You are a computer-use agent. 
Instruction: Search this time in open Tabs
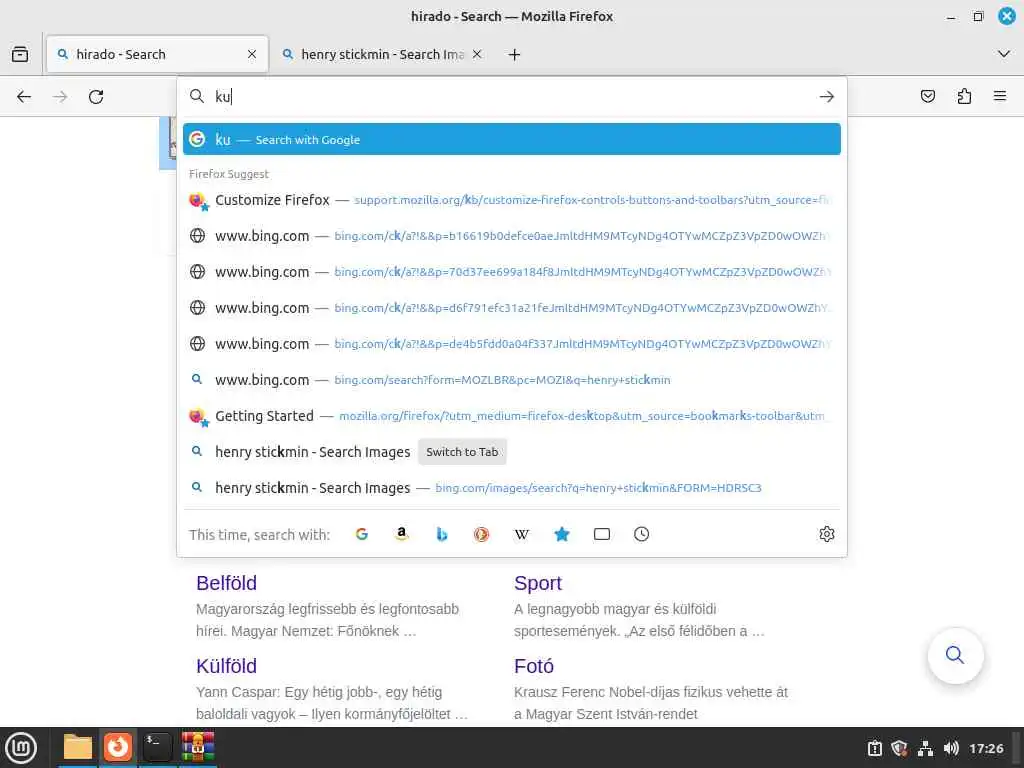pyautogui.click(x=601, y=534)
